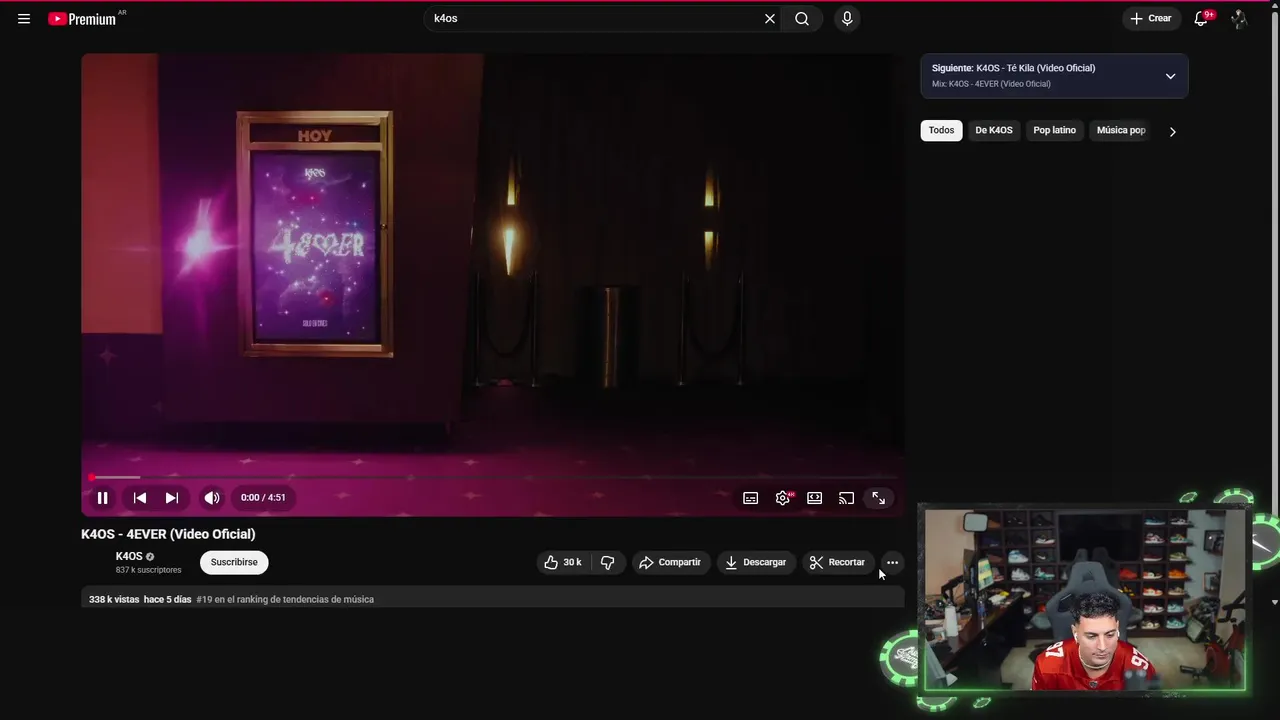Select the Todos filter chip
This screenshot has height=720, width=1280.
941,130
